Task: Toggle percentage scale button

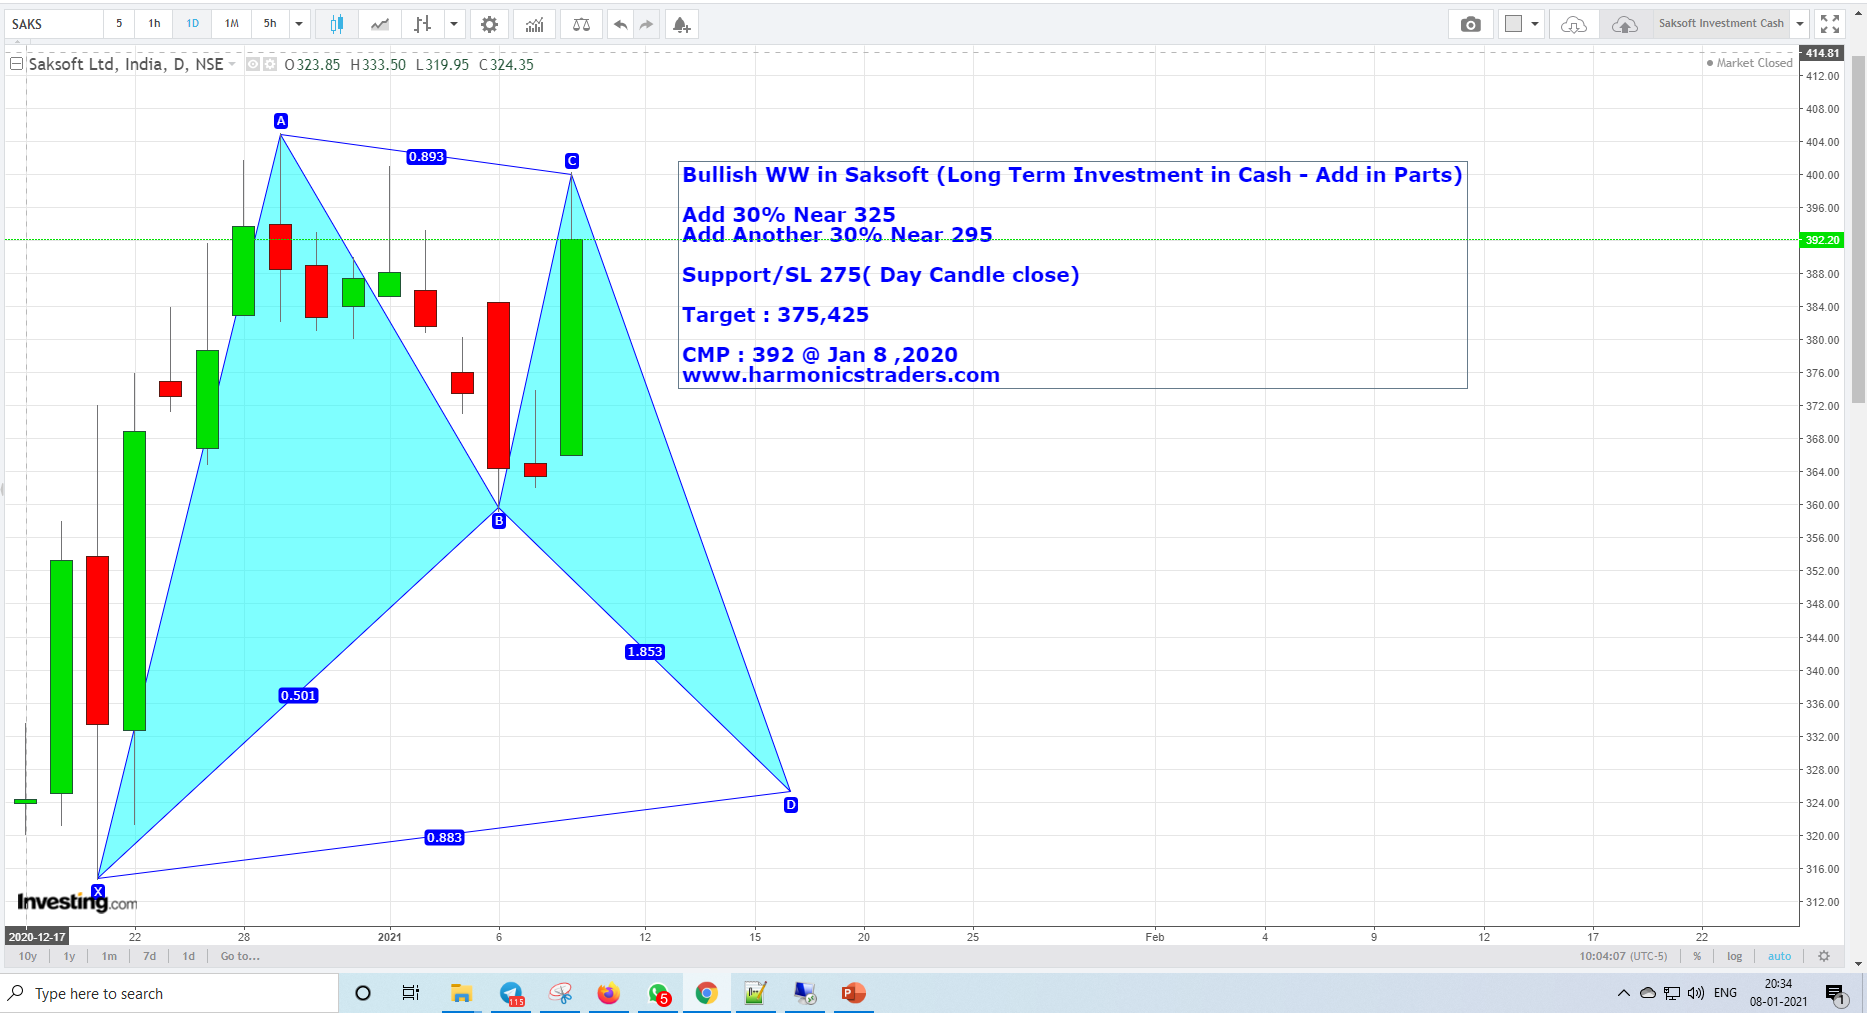Action: pos(1697,957)
